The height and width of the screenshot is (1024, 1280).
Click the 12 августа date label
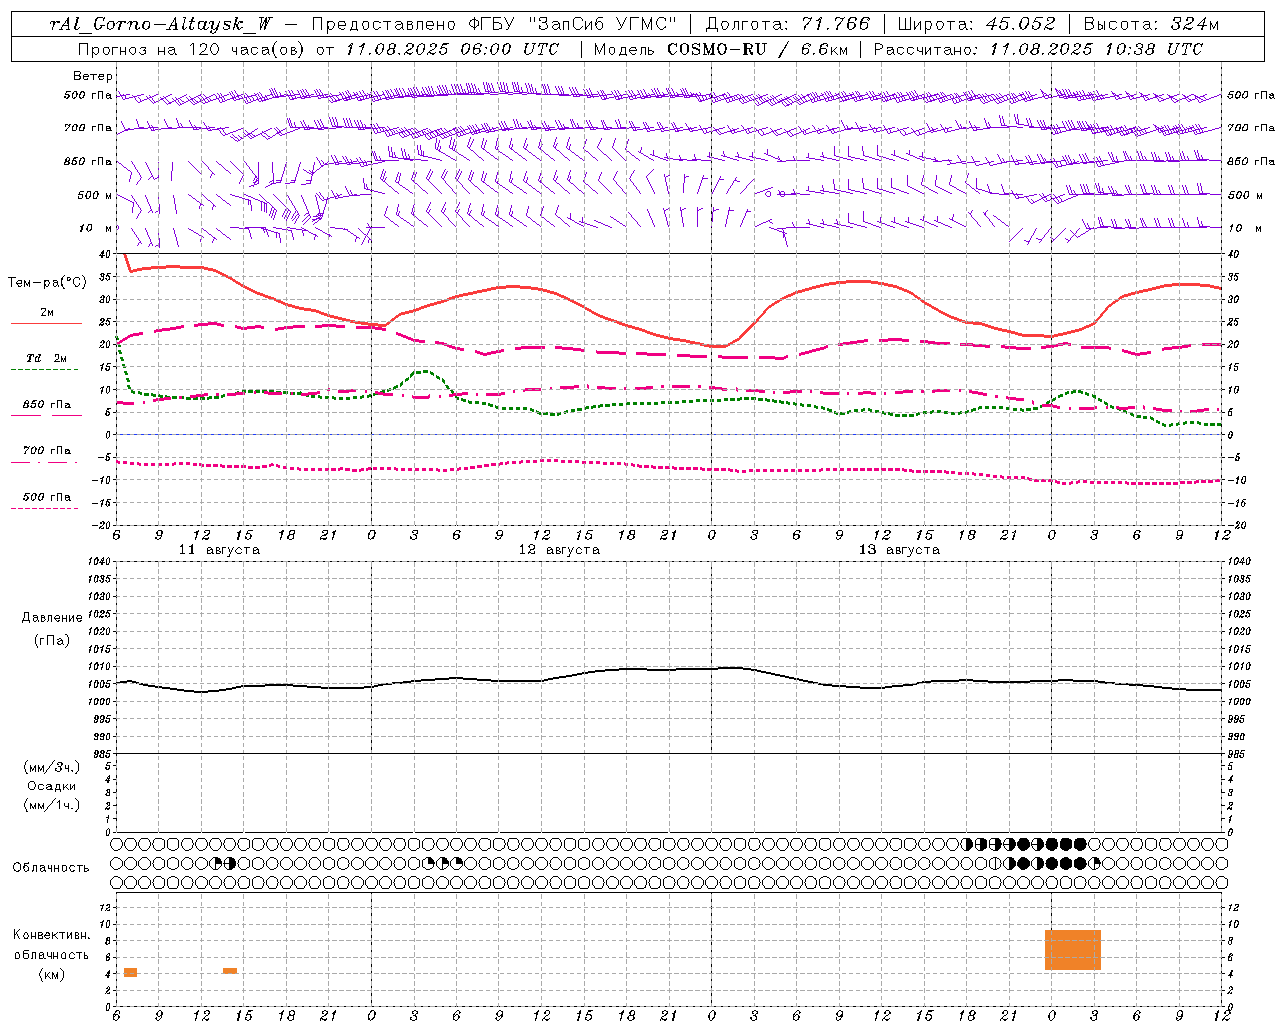[559, 550]
